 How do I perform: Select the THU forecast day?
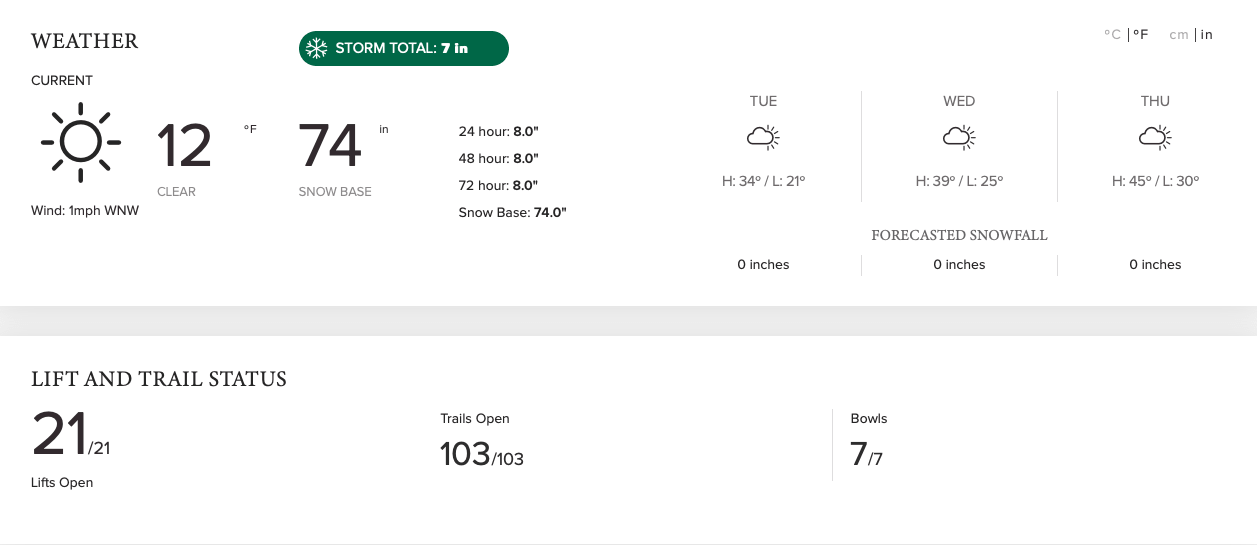[1155, 101]
